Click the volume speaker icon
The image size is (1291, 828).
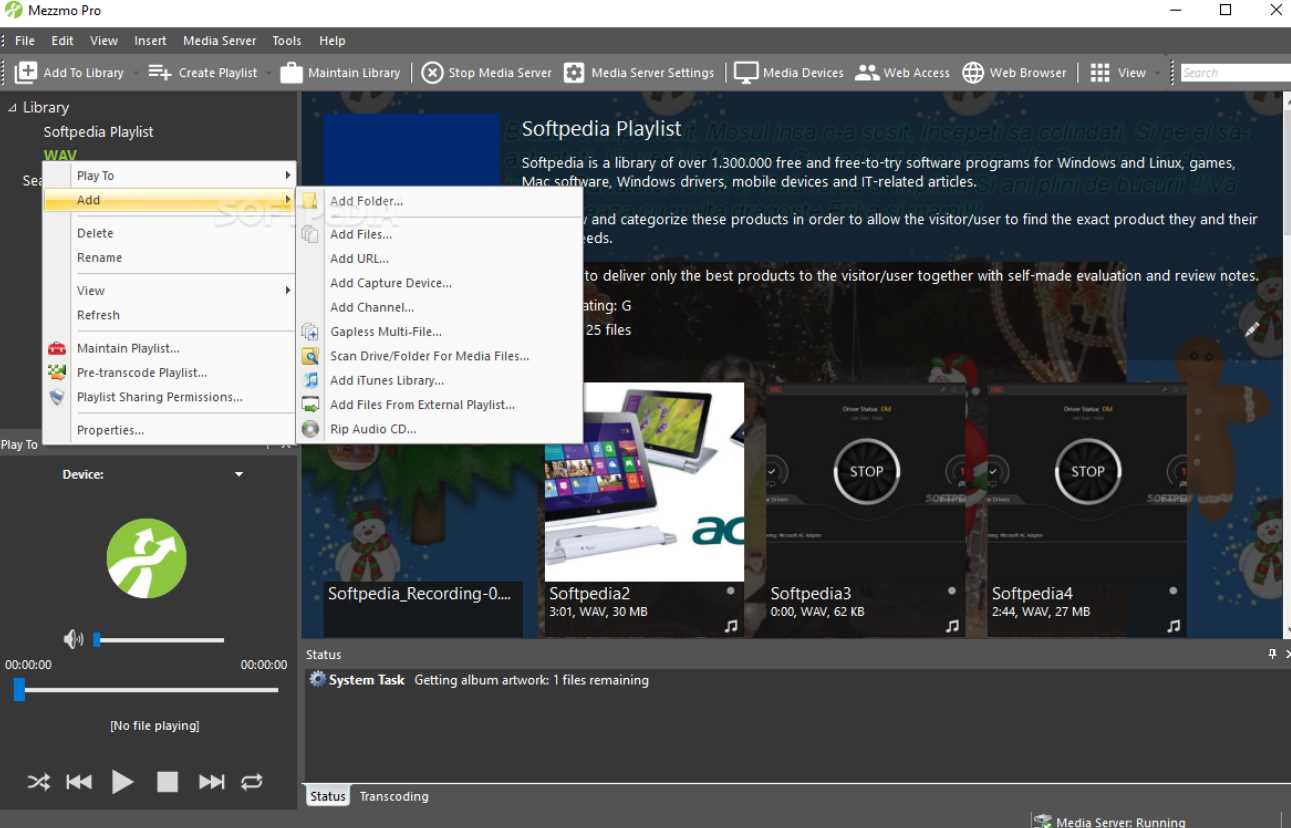point(73,639)
